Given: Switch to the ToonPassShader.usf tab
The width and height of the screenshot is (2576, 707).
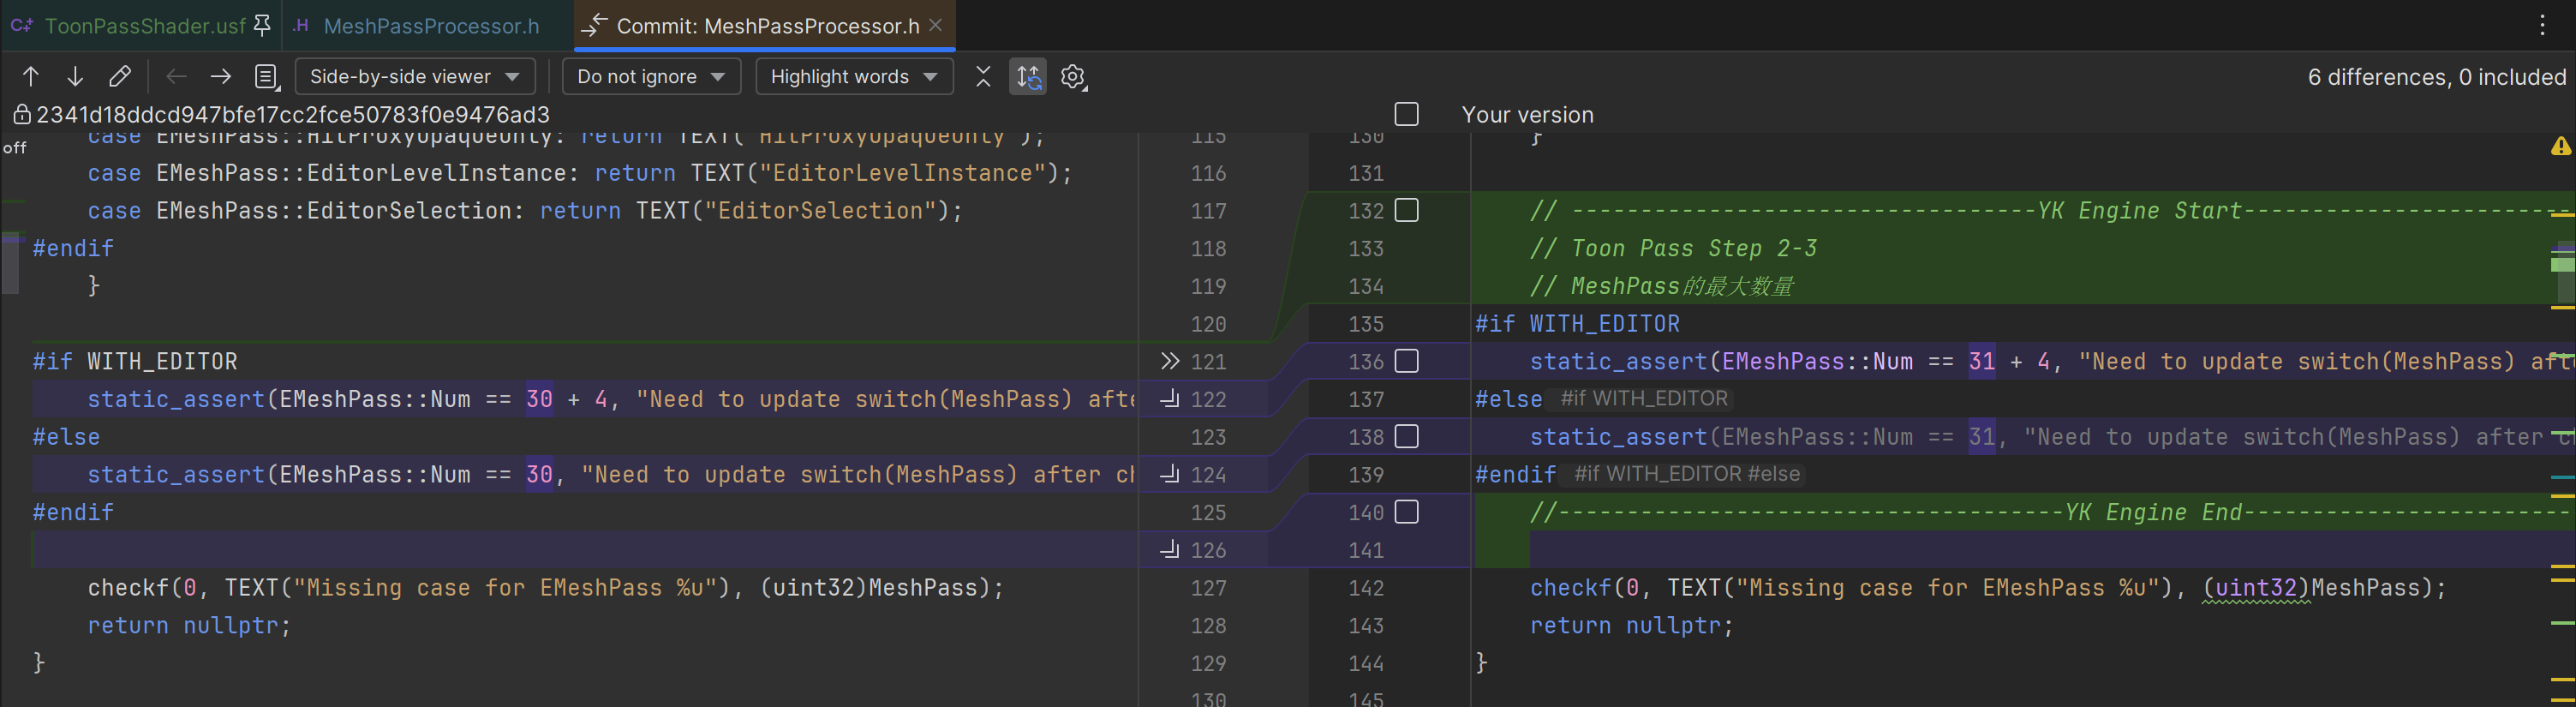Looking at the screenshot, I should [144, 26].
